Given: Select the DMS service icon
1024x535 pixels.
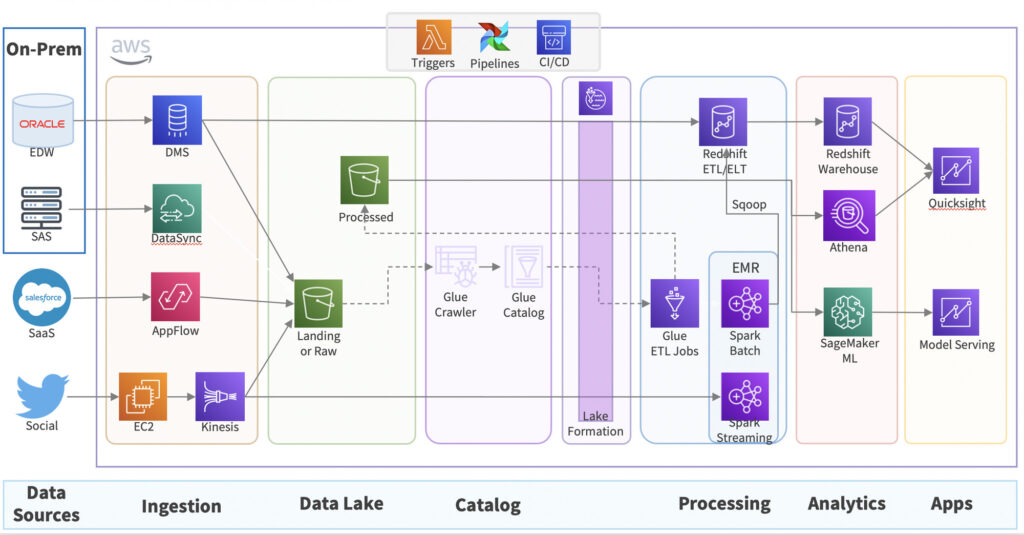Looking at the screenshot, I should pyautogui.click(x=177, y=120).
